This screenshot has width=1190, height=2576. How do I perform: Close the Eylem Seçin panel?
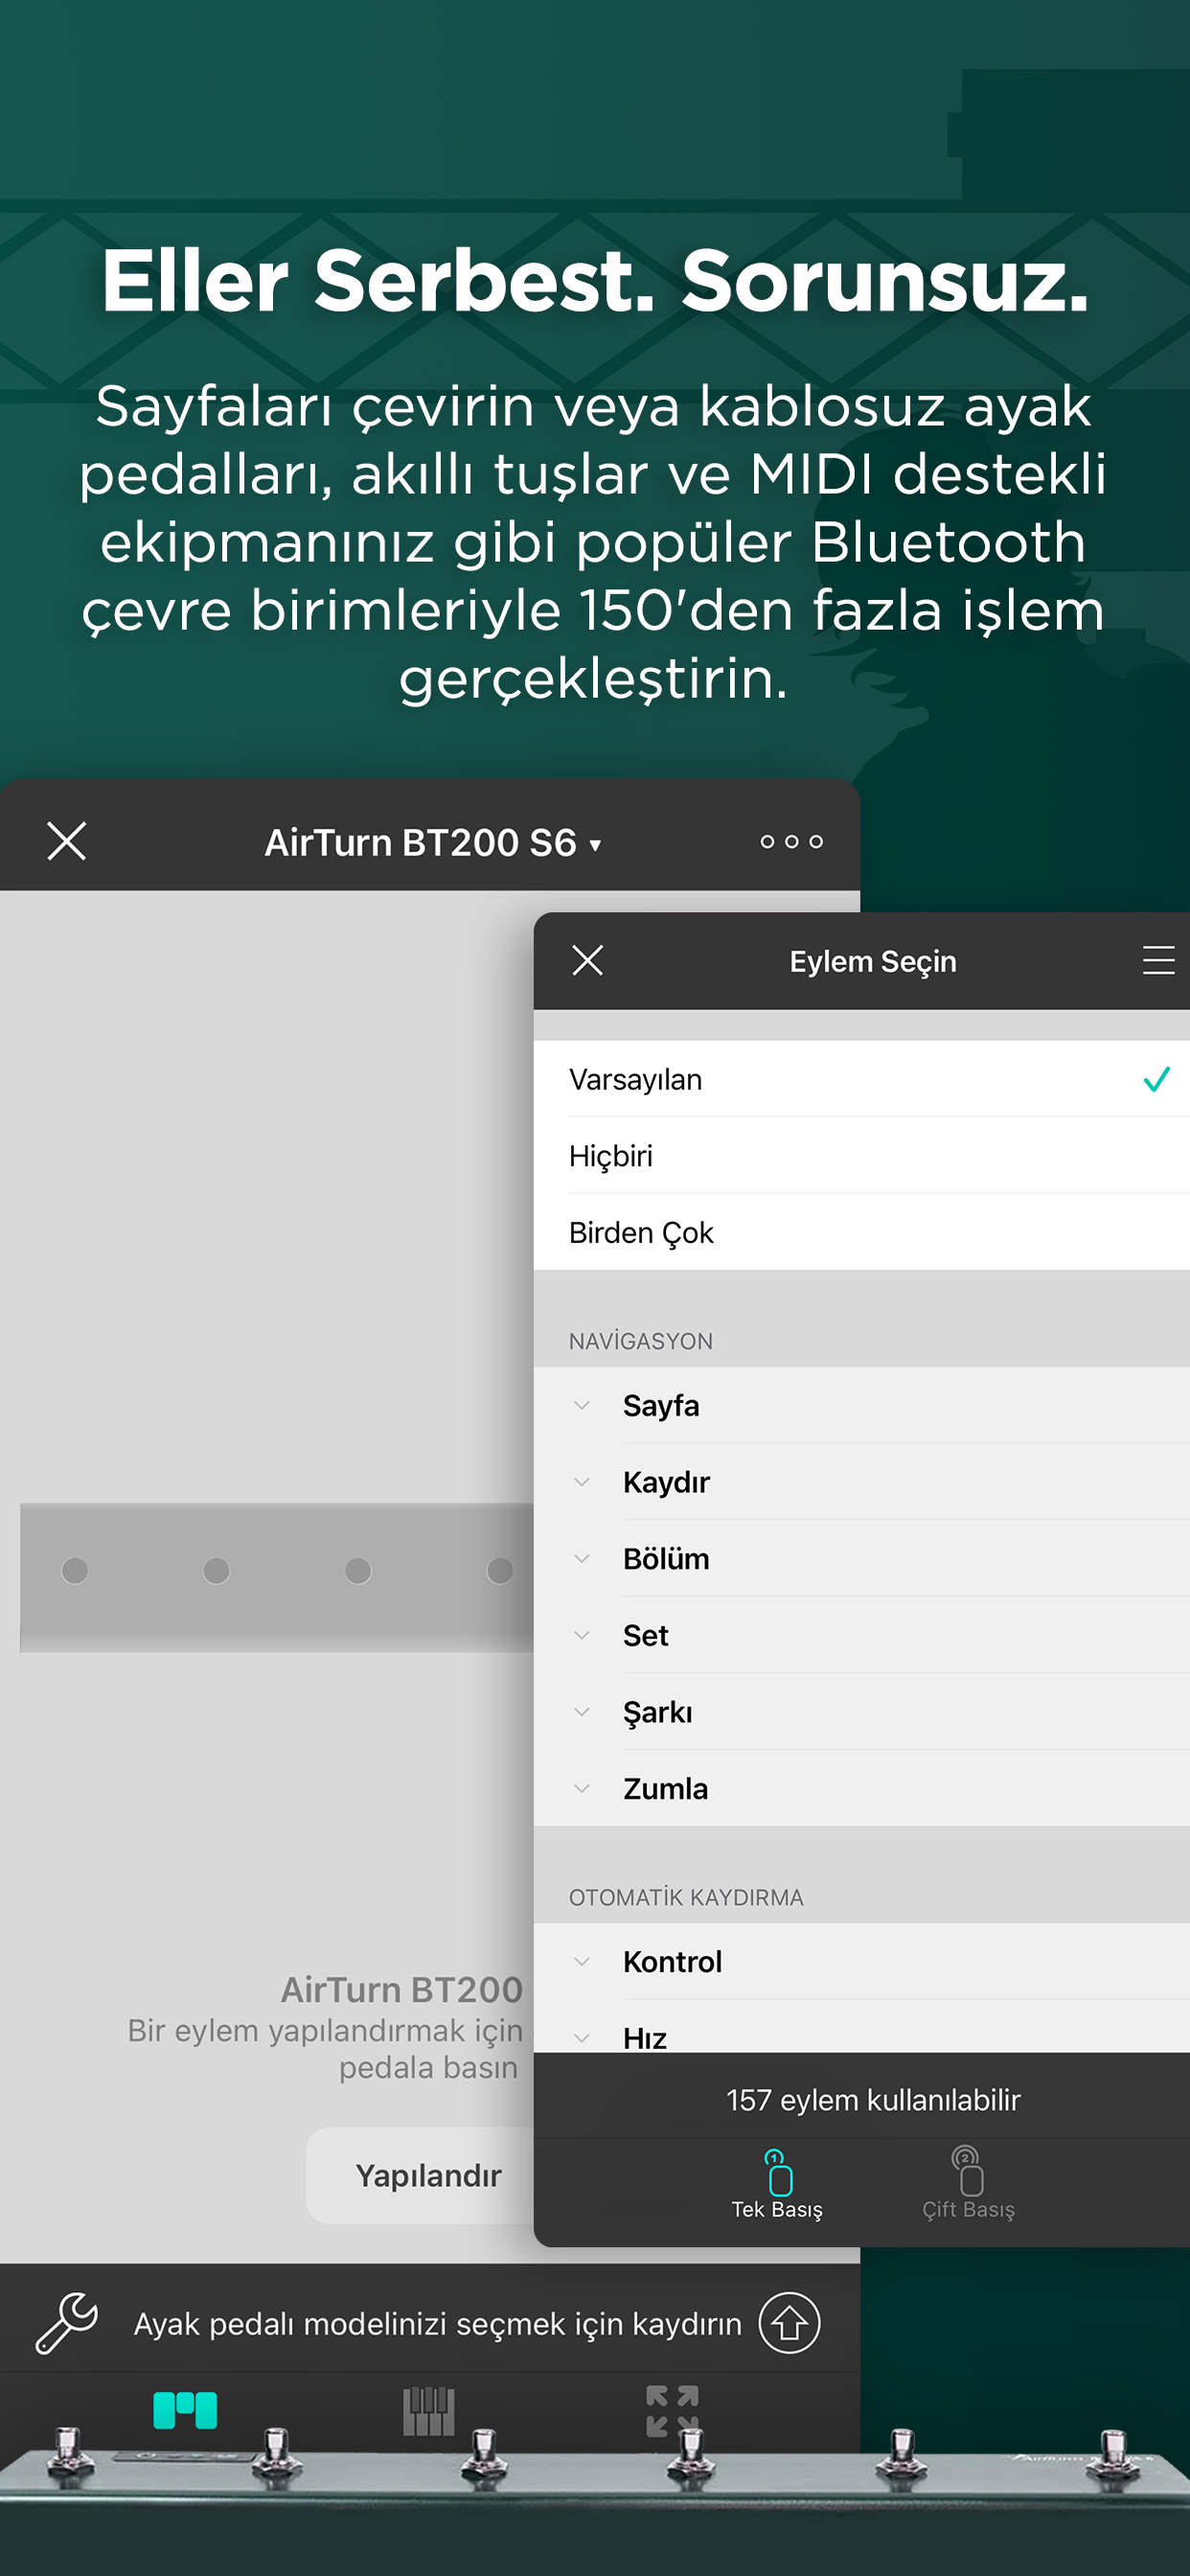[x=588, y=960]
